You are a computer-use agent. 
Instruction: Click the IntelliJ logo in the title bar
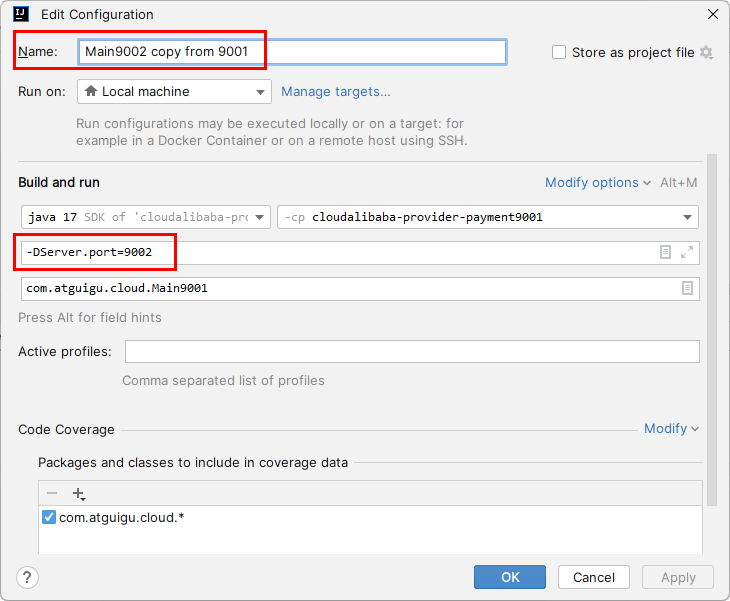click(x=21, y=15)
